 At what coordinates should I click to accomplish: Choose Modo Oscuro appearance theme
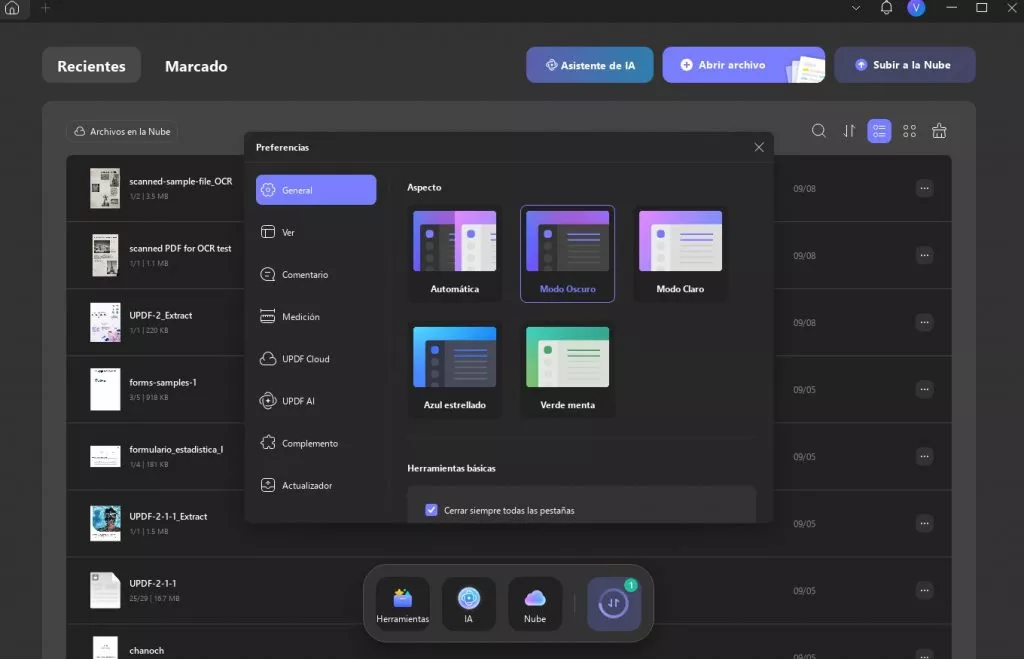pos(568,253)
